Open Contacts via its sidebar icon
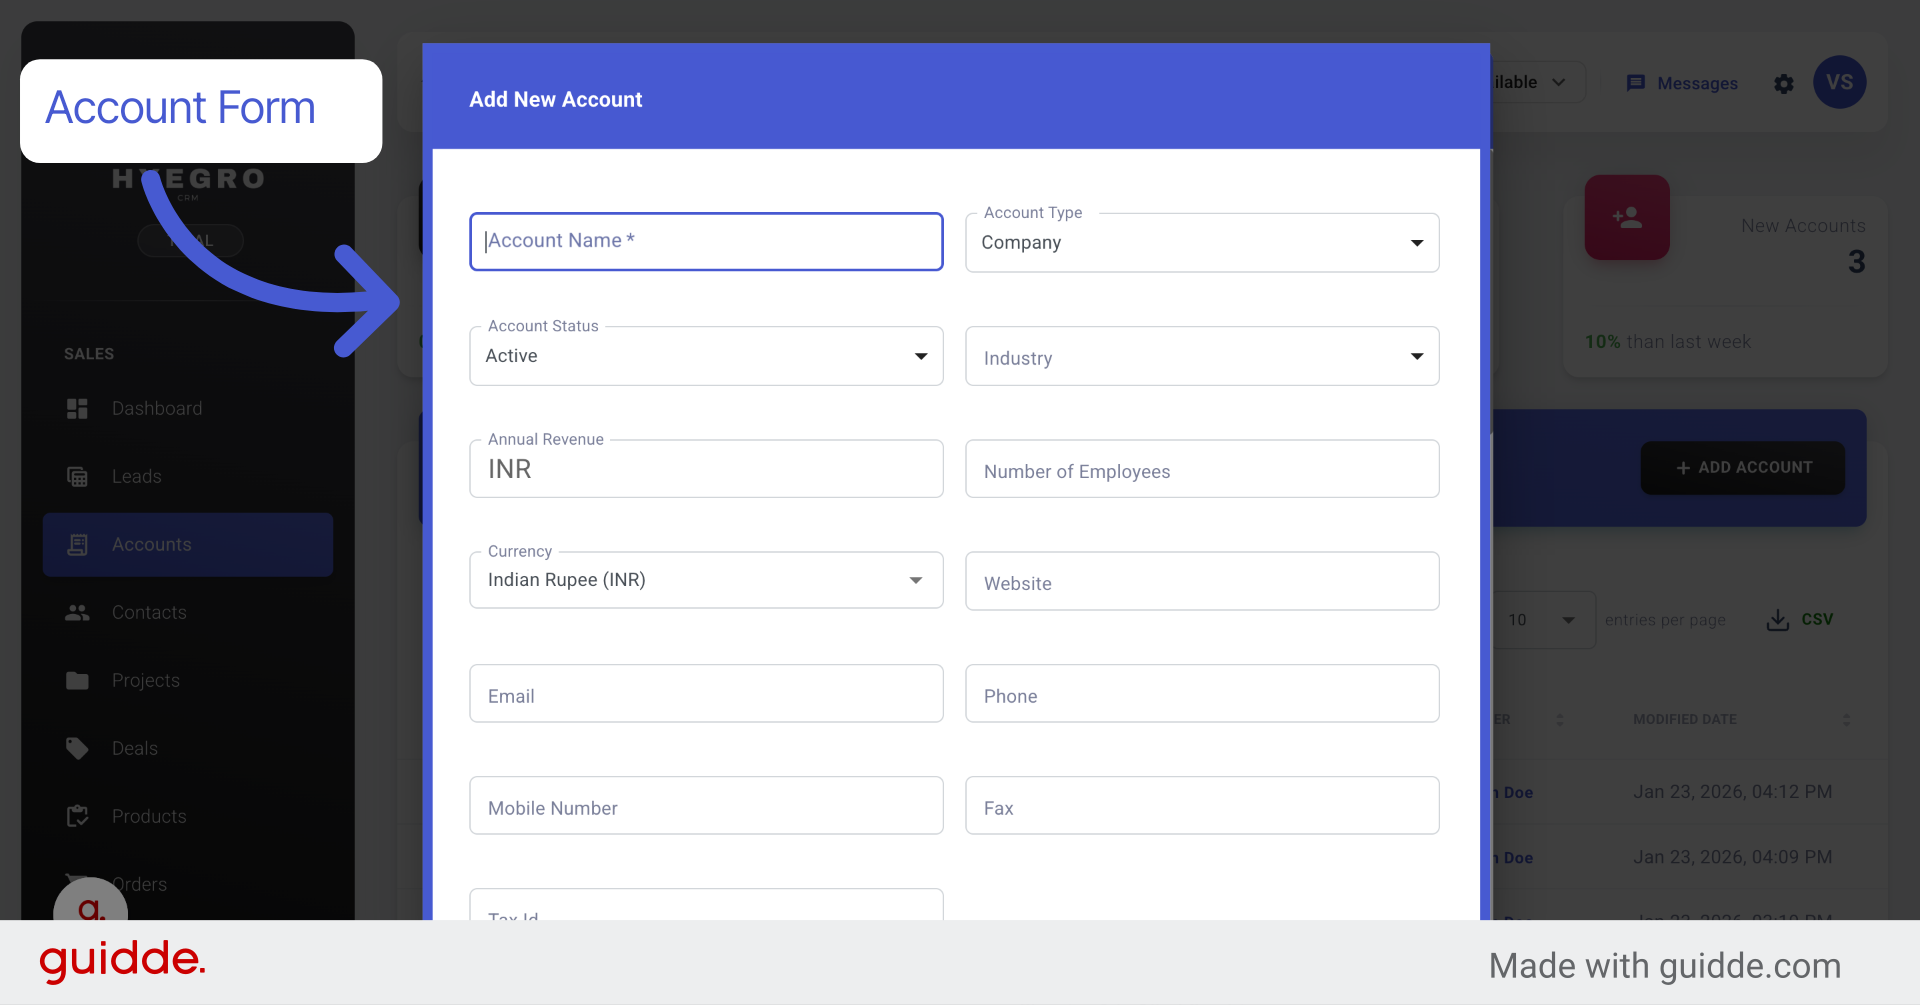Image resolution: width=1920 pixels, height=1005 pixels. (78, 612)
